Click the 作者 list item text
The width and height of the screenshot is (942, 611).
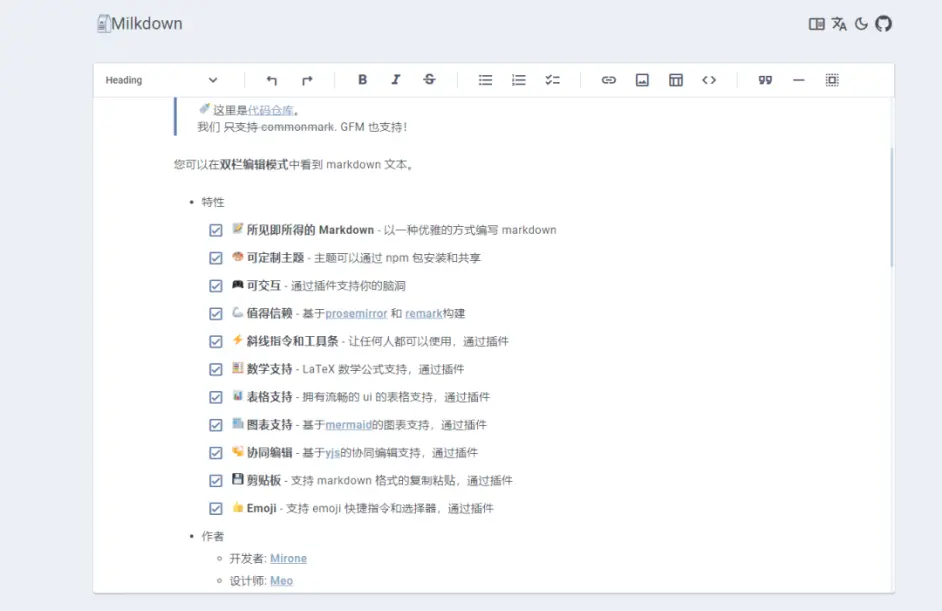point(213,536)
